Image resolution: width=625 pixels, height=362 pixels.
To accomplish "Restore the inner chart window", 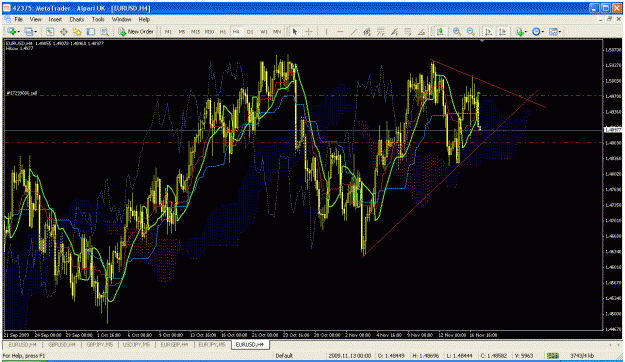I will coord(609,19).
